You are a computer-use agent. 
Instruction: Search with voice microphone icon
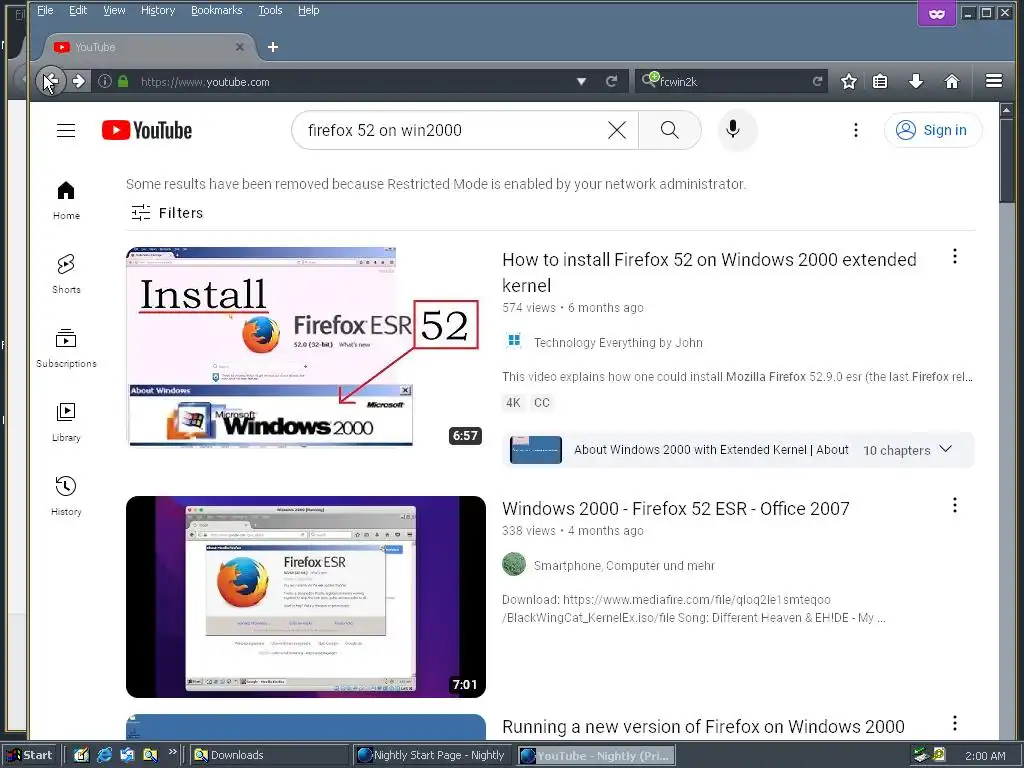click(x=733, y=129)
